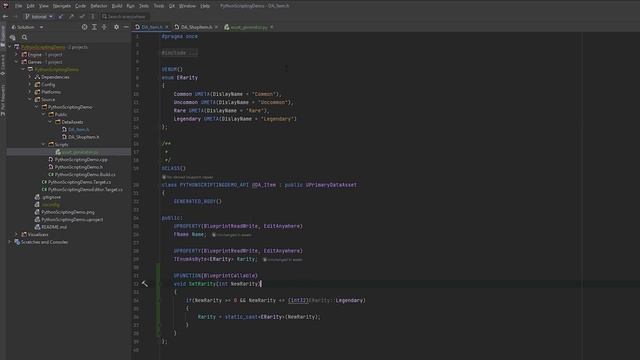This screenshot has height=360, width=640.
Task: Open the File menu
Action: pos(19,6)
